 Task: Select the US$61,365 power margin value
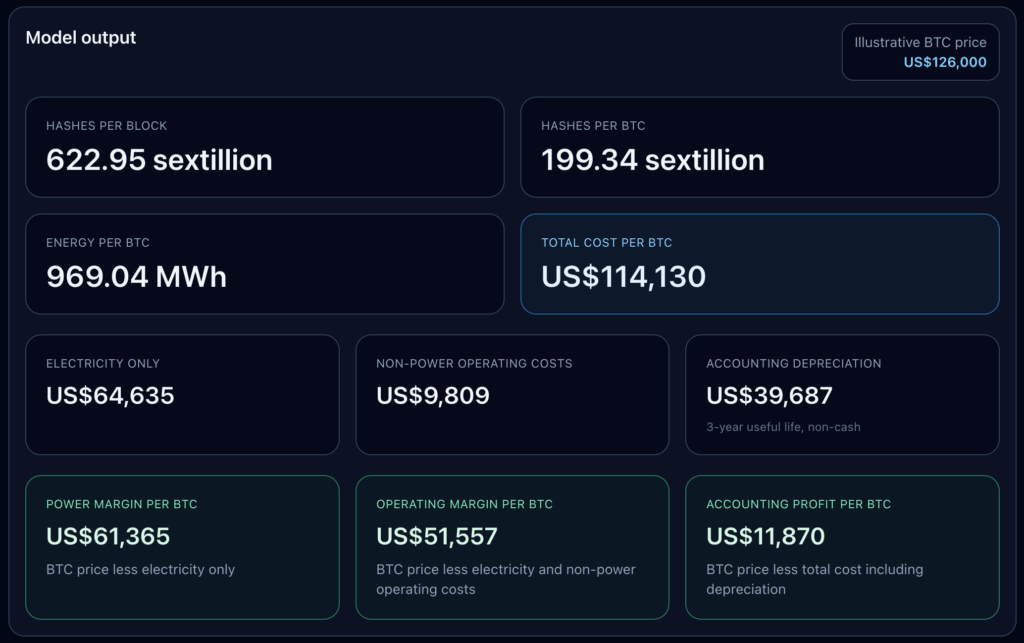pyautogui.click(x=107, y=536)
